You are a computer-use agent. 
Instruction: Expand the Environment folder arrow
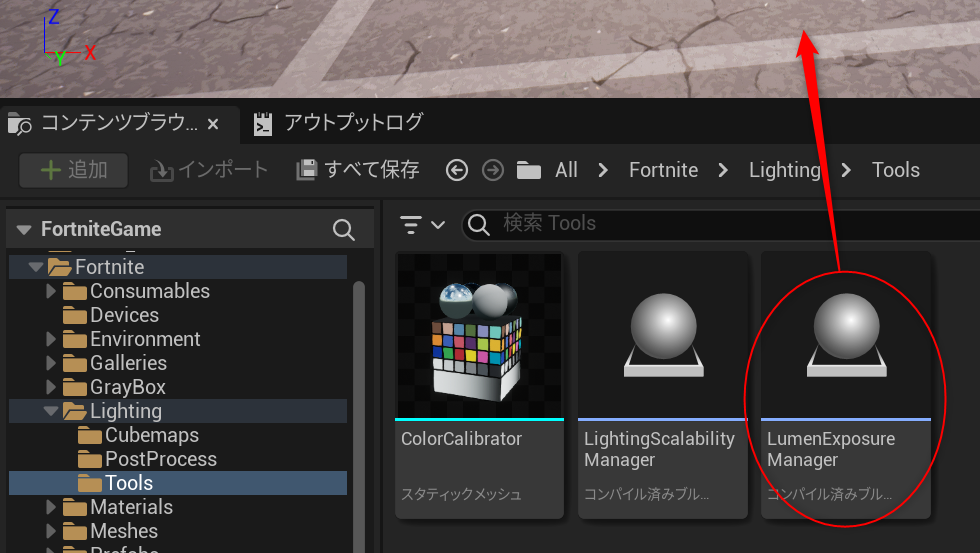click(x=51, y=339)
